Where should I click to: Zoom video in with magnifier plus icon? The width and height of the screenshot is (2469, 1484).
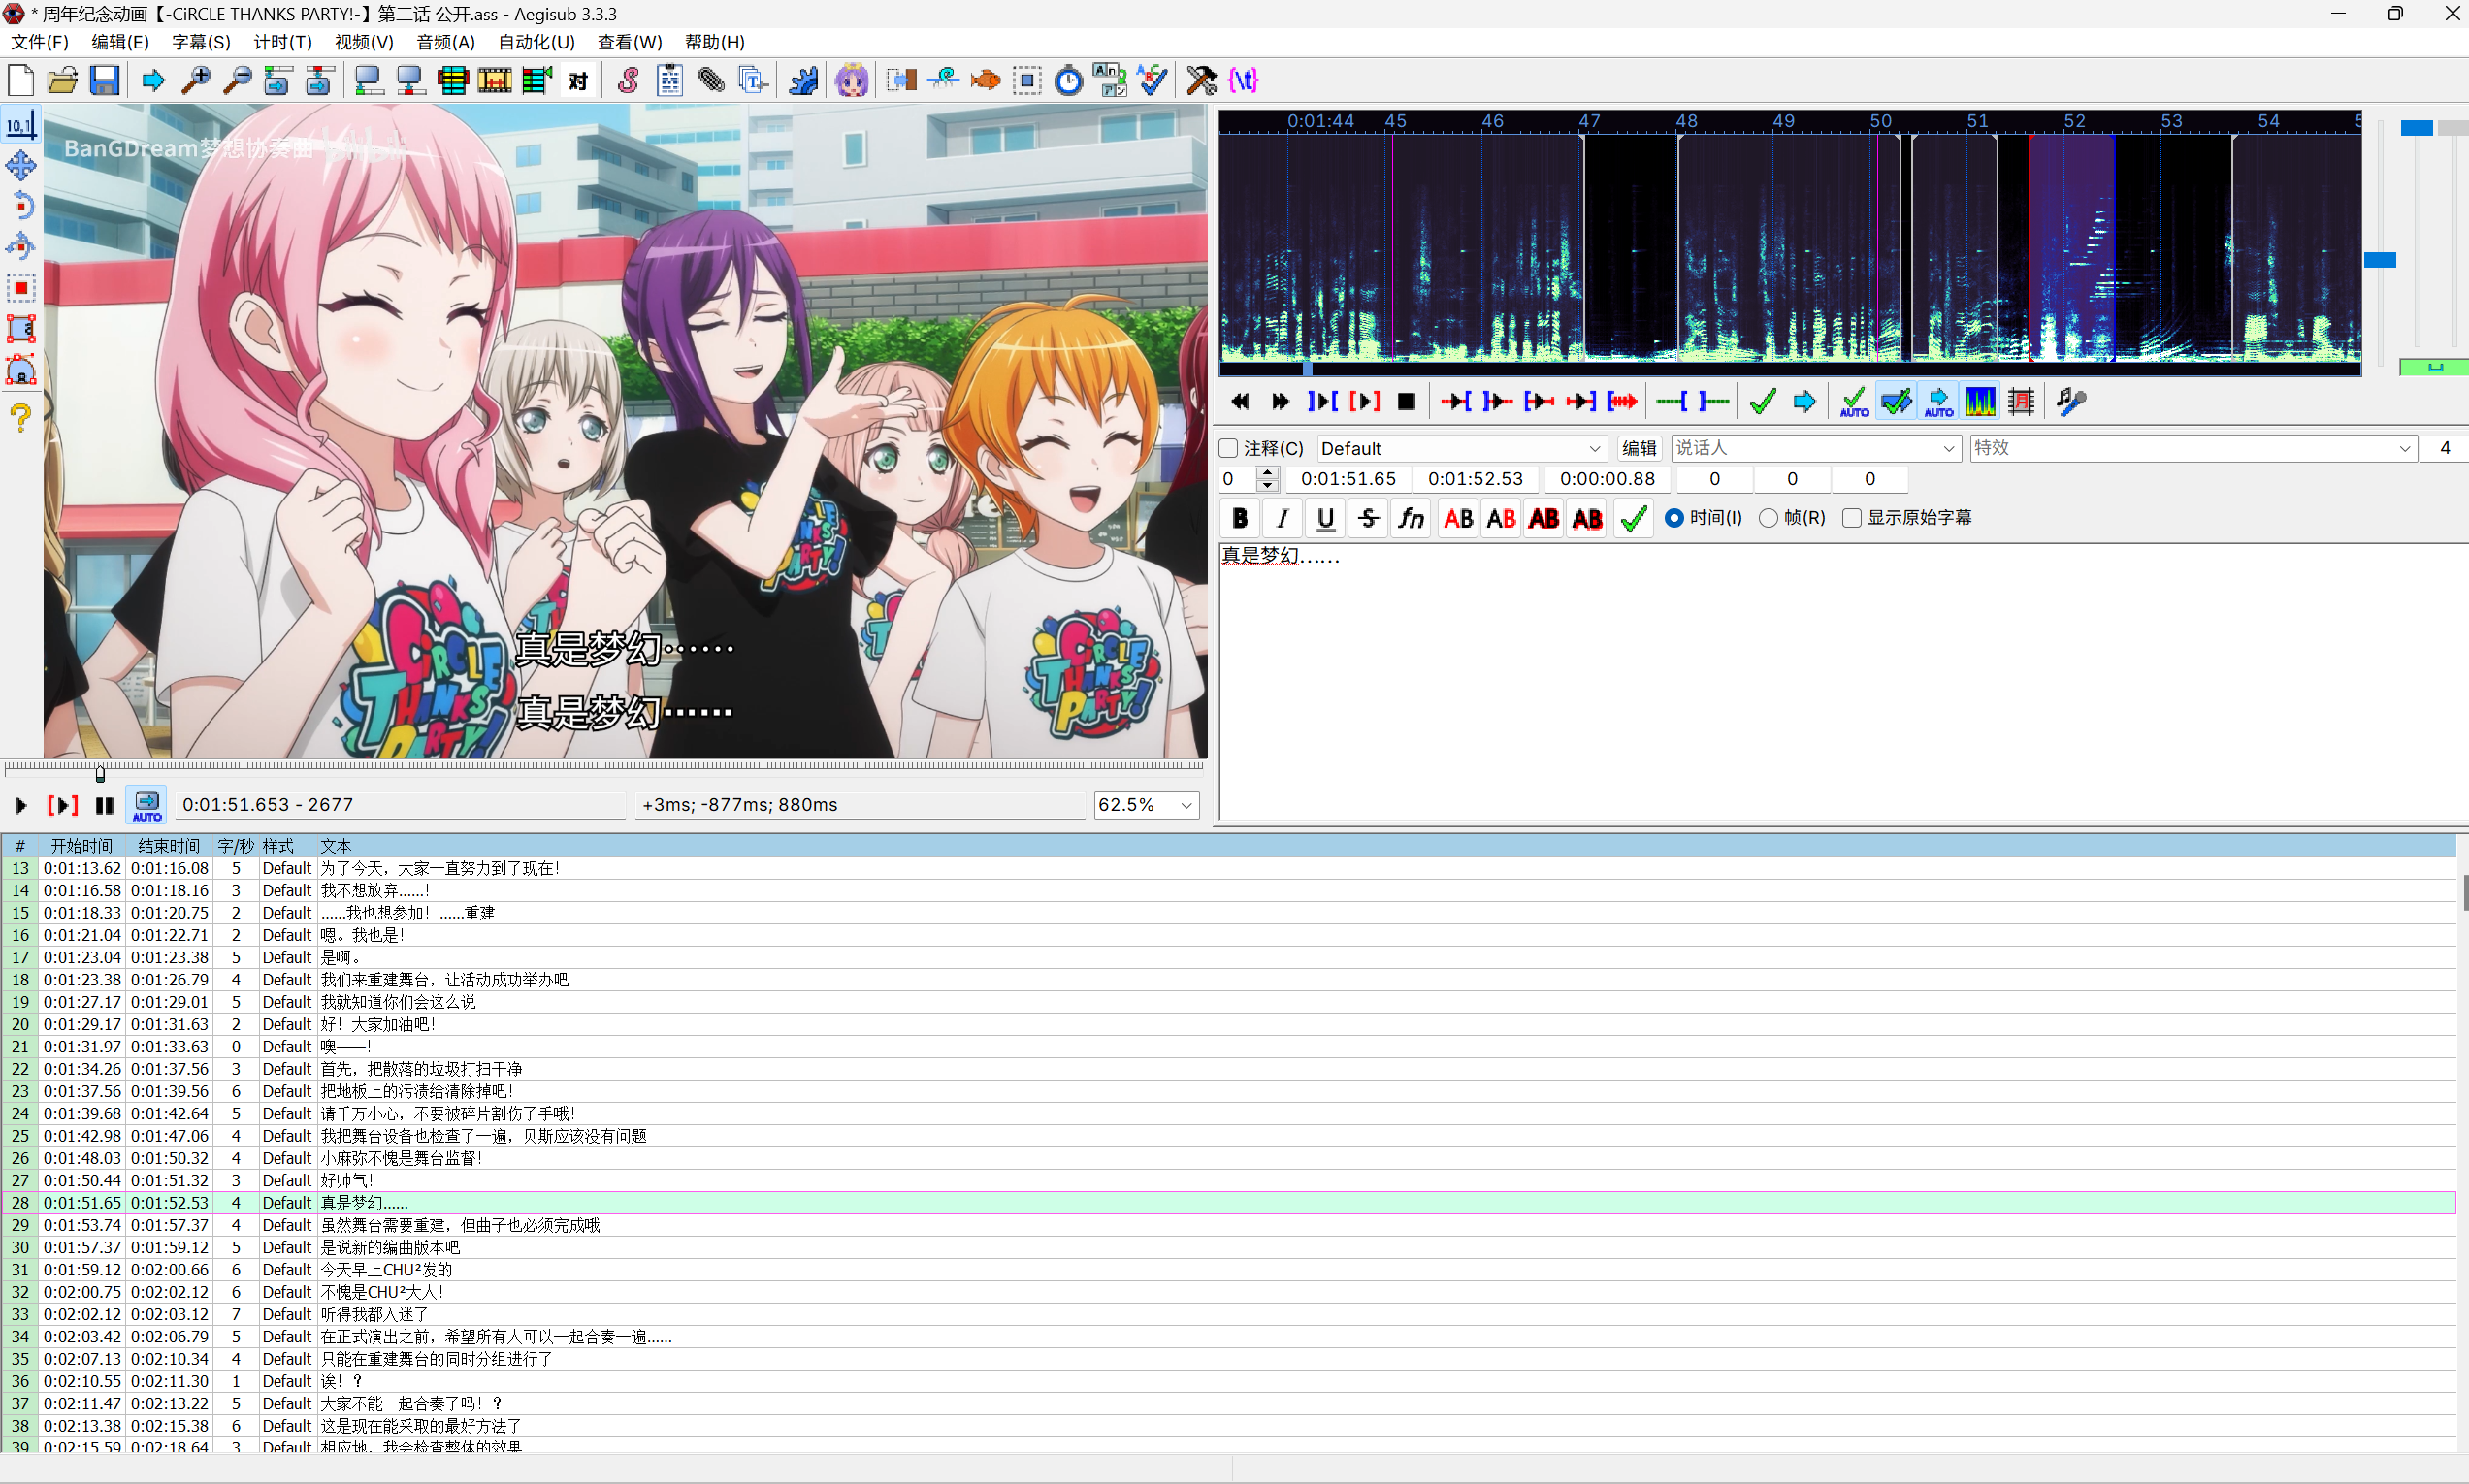(195, 80)
